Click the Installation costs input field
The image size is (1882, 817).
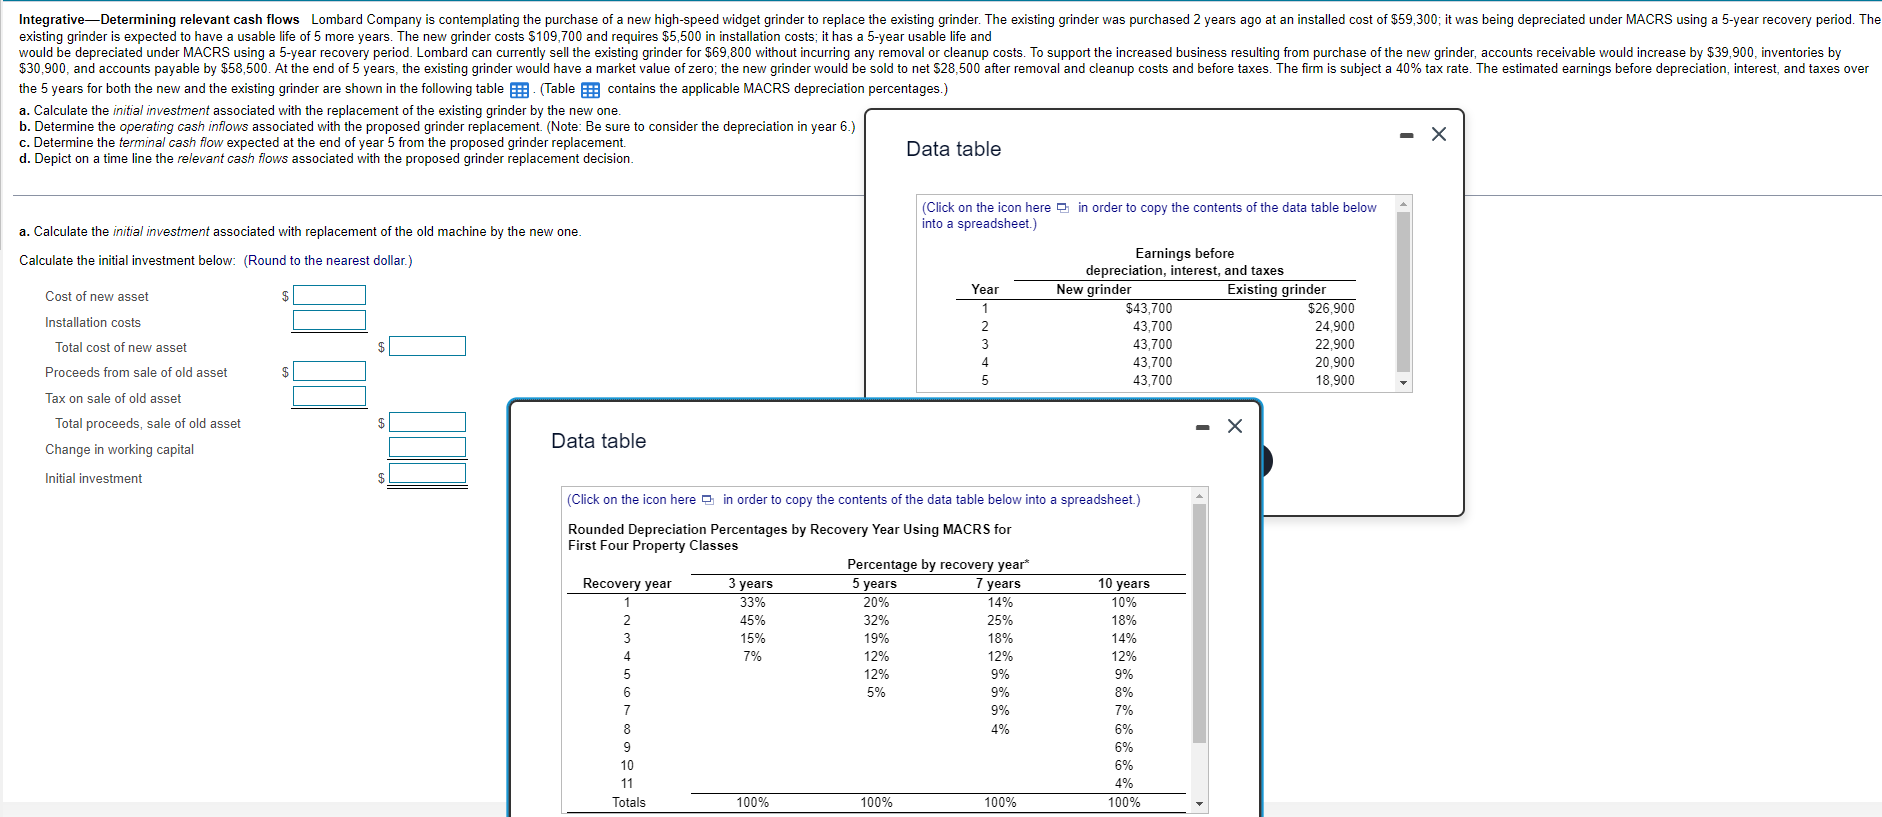329,321
